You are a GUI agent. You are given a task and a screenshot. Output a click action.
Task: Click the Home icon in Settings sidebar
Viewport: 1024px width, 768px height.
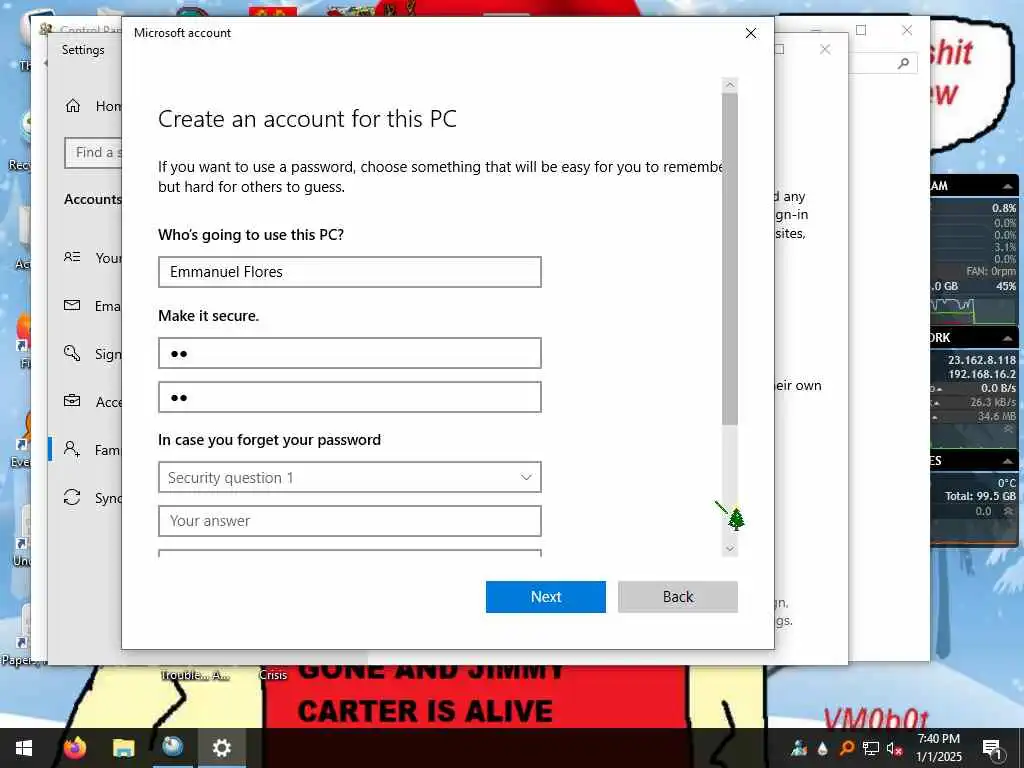(73, 106)
